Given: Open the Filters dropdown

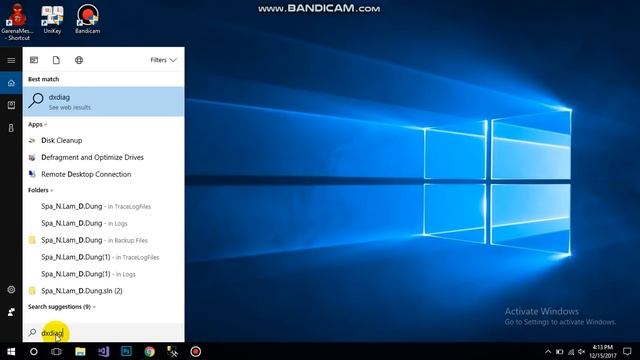Looking at the screenshot, I should [163, 60].
